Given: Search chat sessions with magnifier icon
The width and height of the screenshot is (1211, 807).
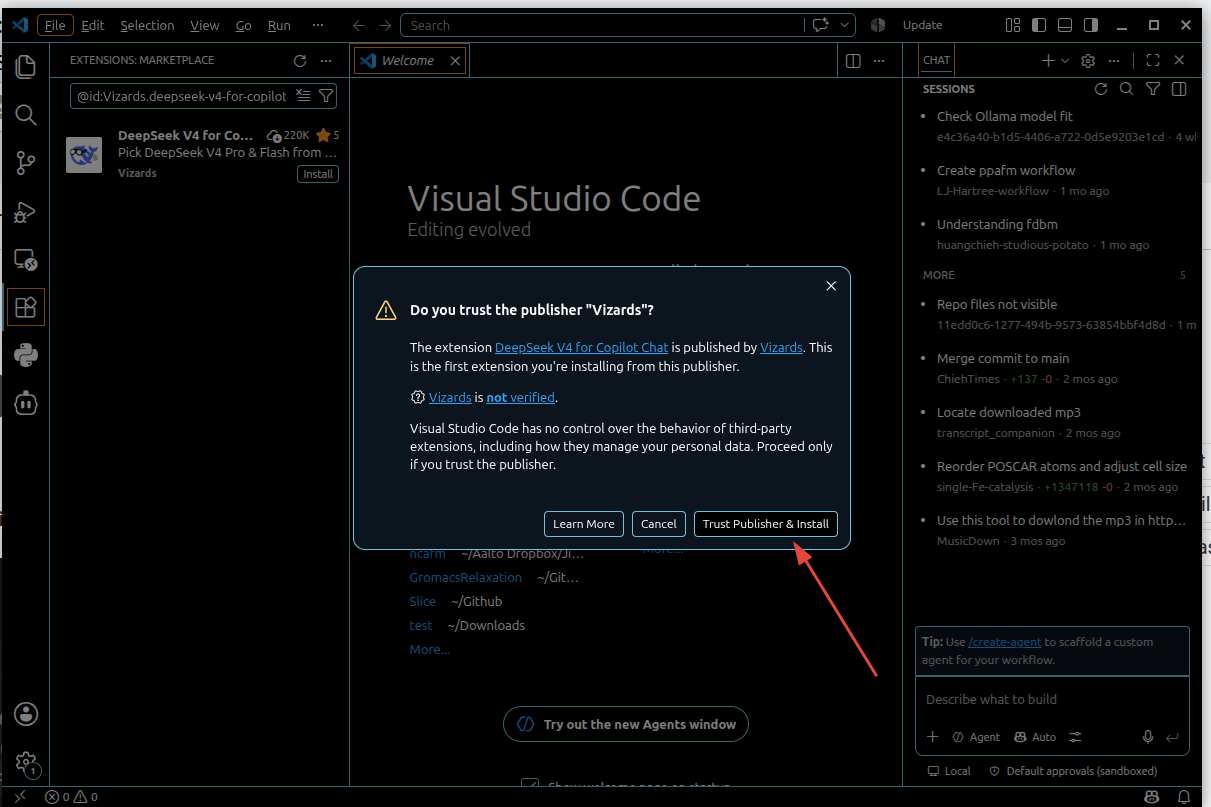Looking at the screenshot, I should pyautogui.click(x=1127, y=89).
